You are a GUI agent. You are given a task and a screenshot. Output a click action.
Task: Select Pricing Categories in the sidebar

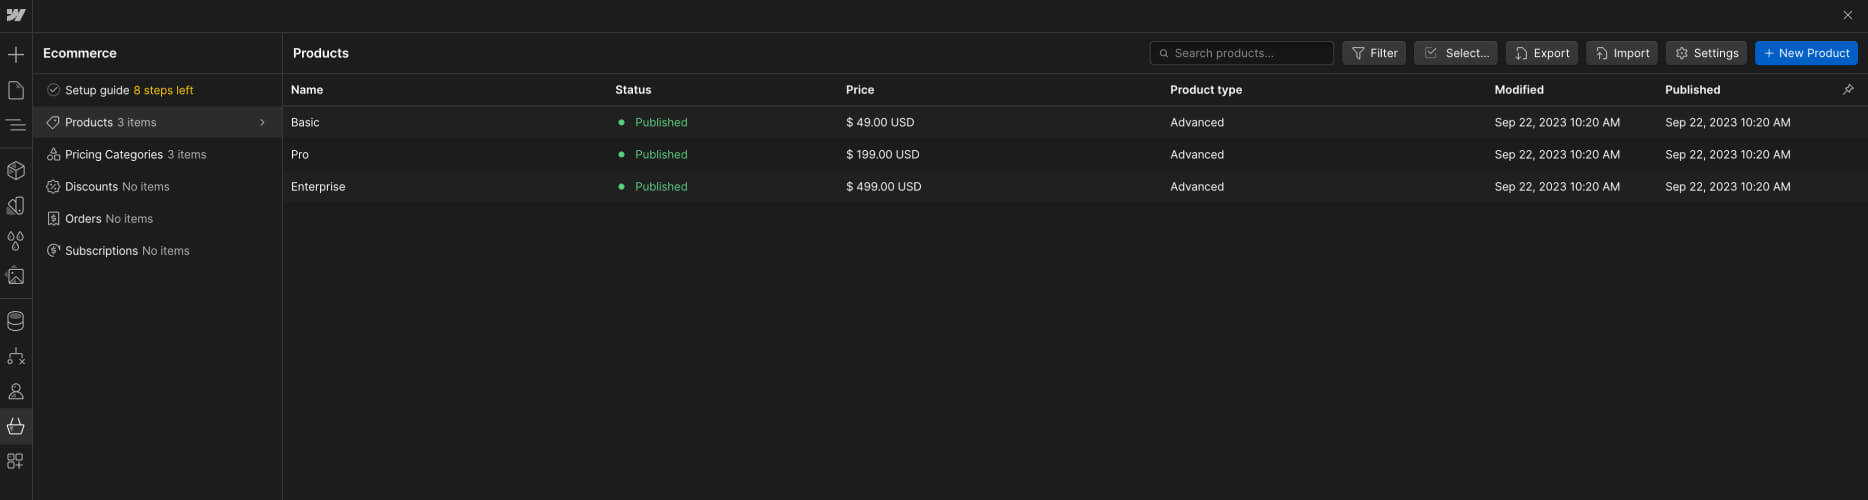pos(157,154)
